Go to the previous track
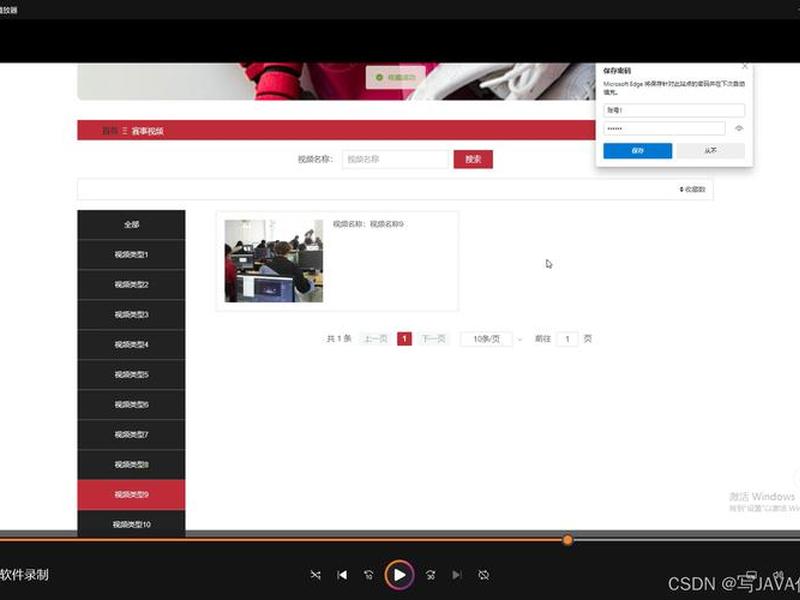 pyautogui.click(x=342, y=575)
